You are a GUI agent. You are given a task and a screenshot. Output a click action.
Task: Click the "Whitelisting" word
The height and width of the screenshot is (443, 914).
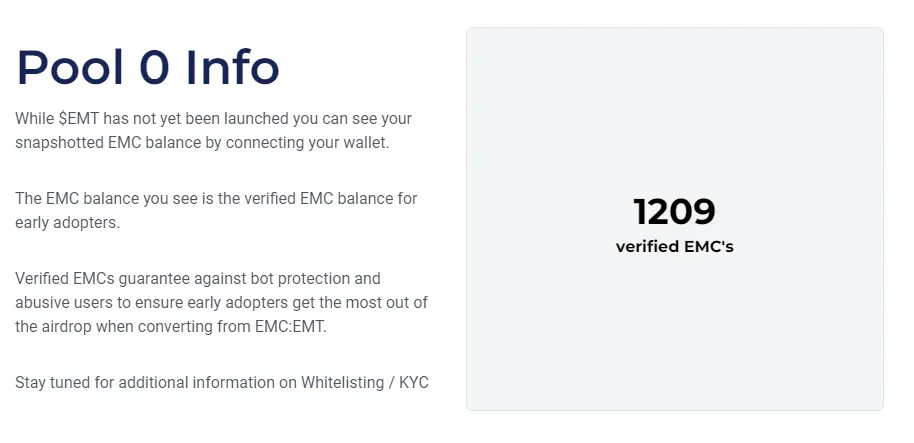coord(342,382)
